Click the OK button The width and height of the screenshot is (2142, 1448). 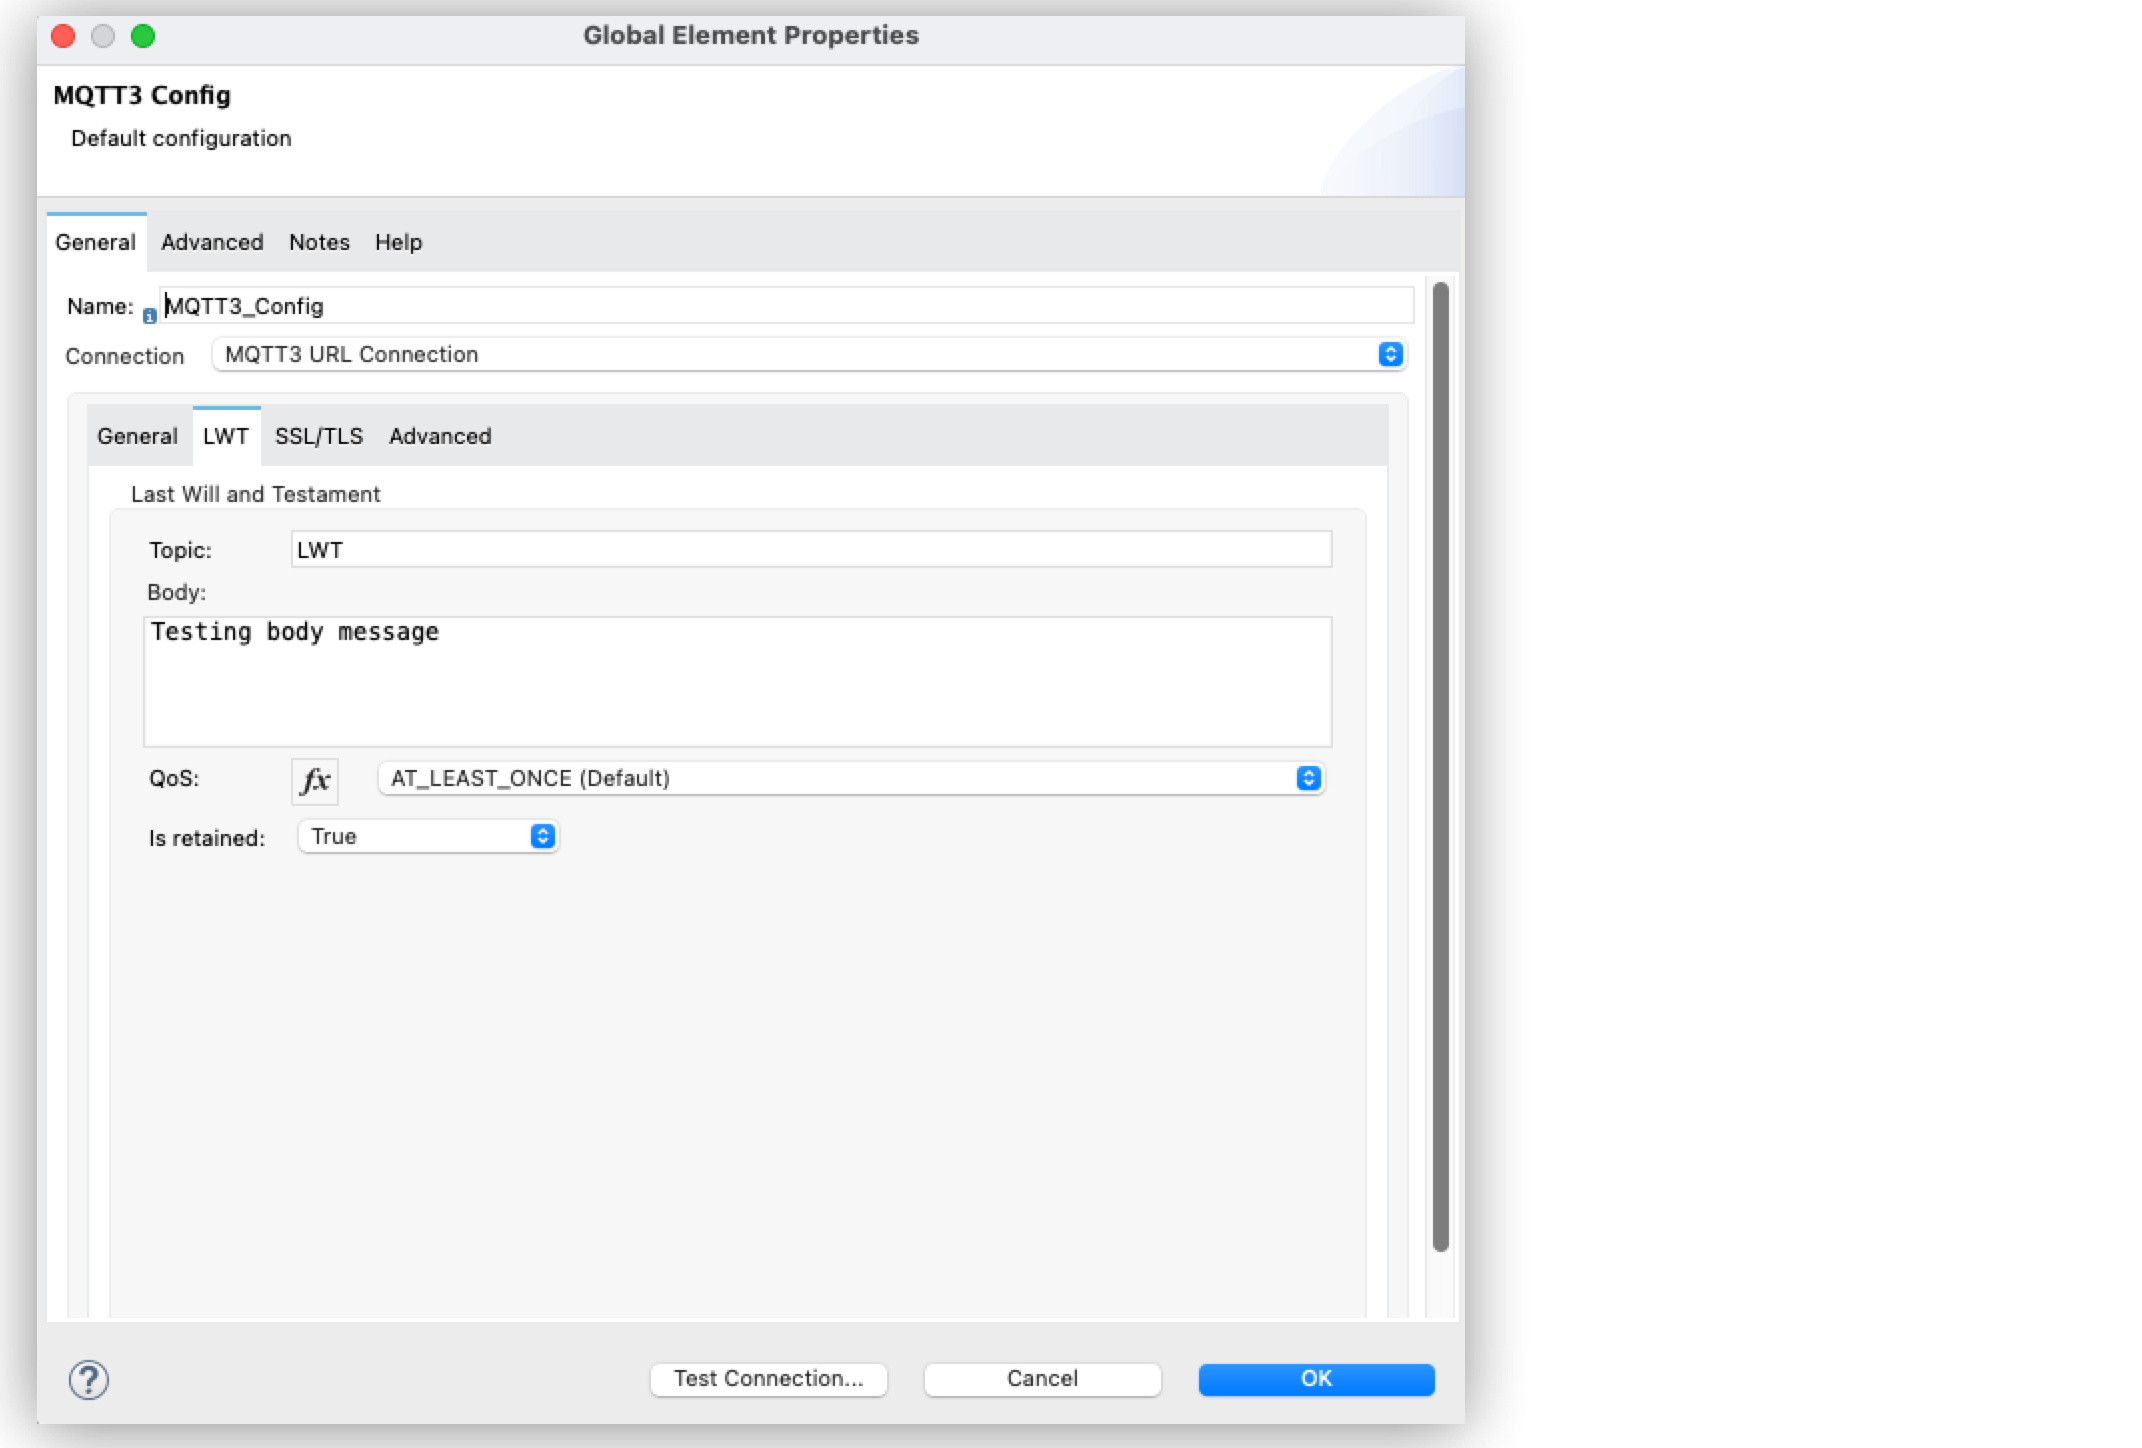(1317, 1379)
